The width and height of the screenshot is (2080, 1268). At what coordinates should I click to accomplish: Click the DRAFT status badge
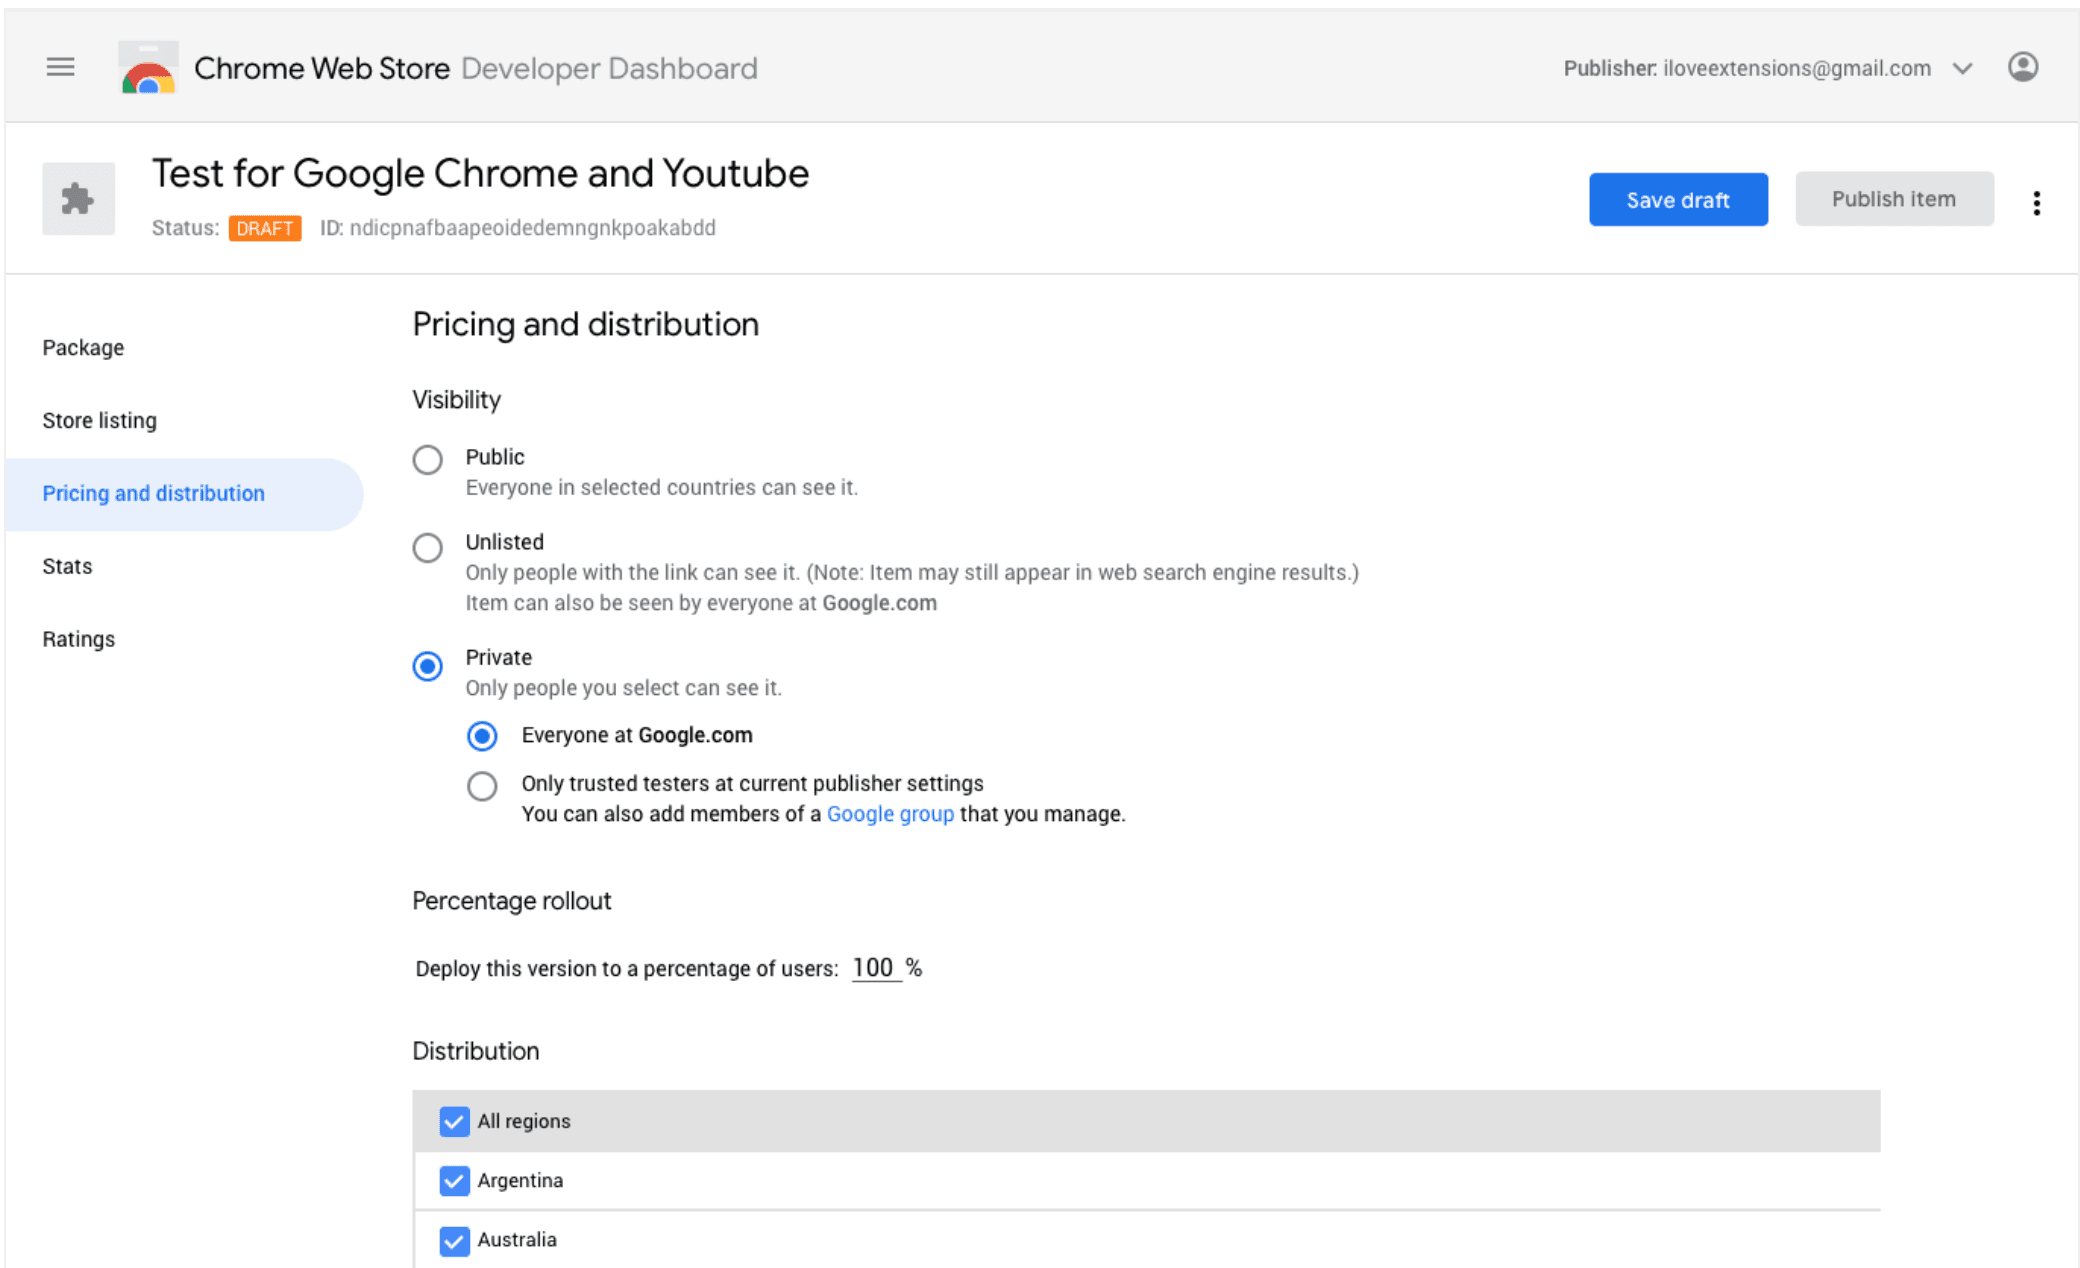click(265, 228)
